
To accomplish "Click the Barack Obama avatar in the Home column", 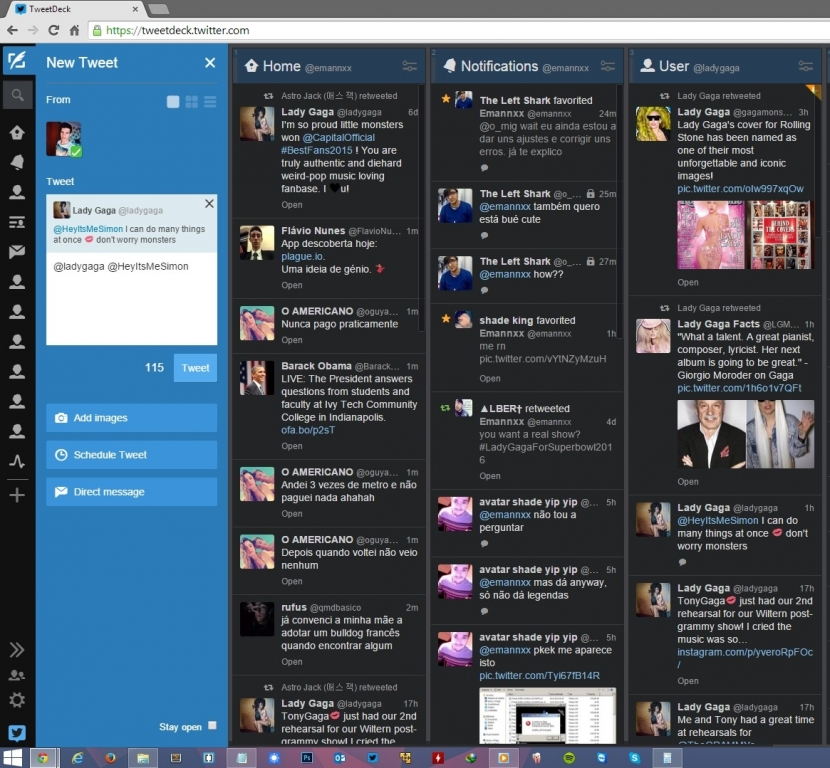I will point(257,378).
